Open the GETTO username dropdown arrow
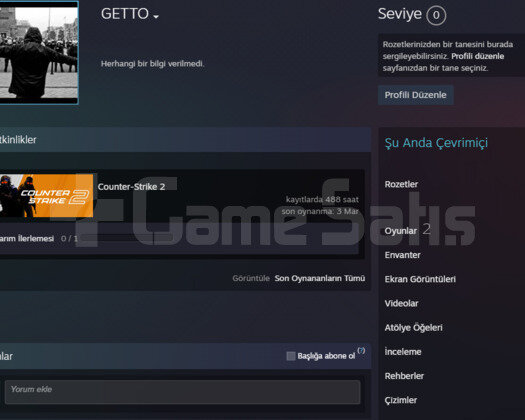This screenshot has height=420, width=525. point(156,16)
